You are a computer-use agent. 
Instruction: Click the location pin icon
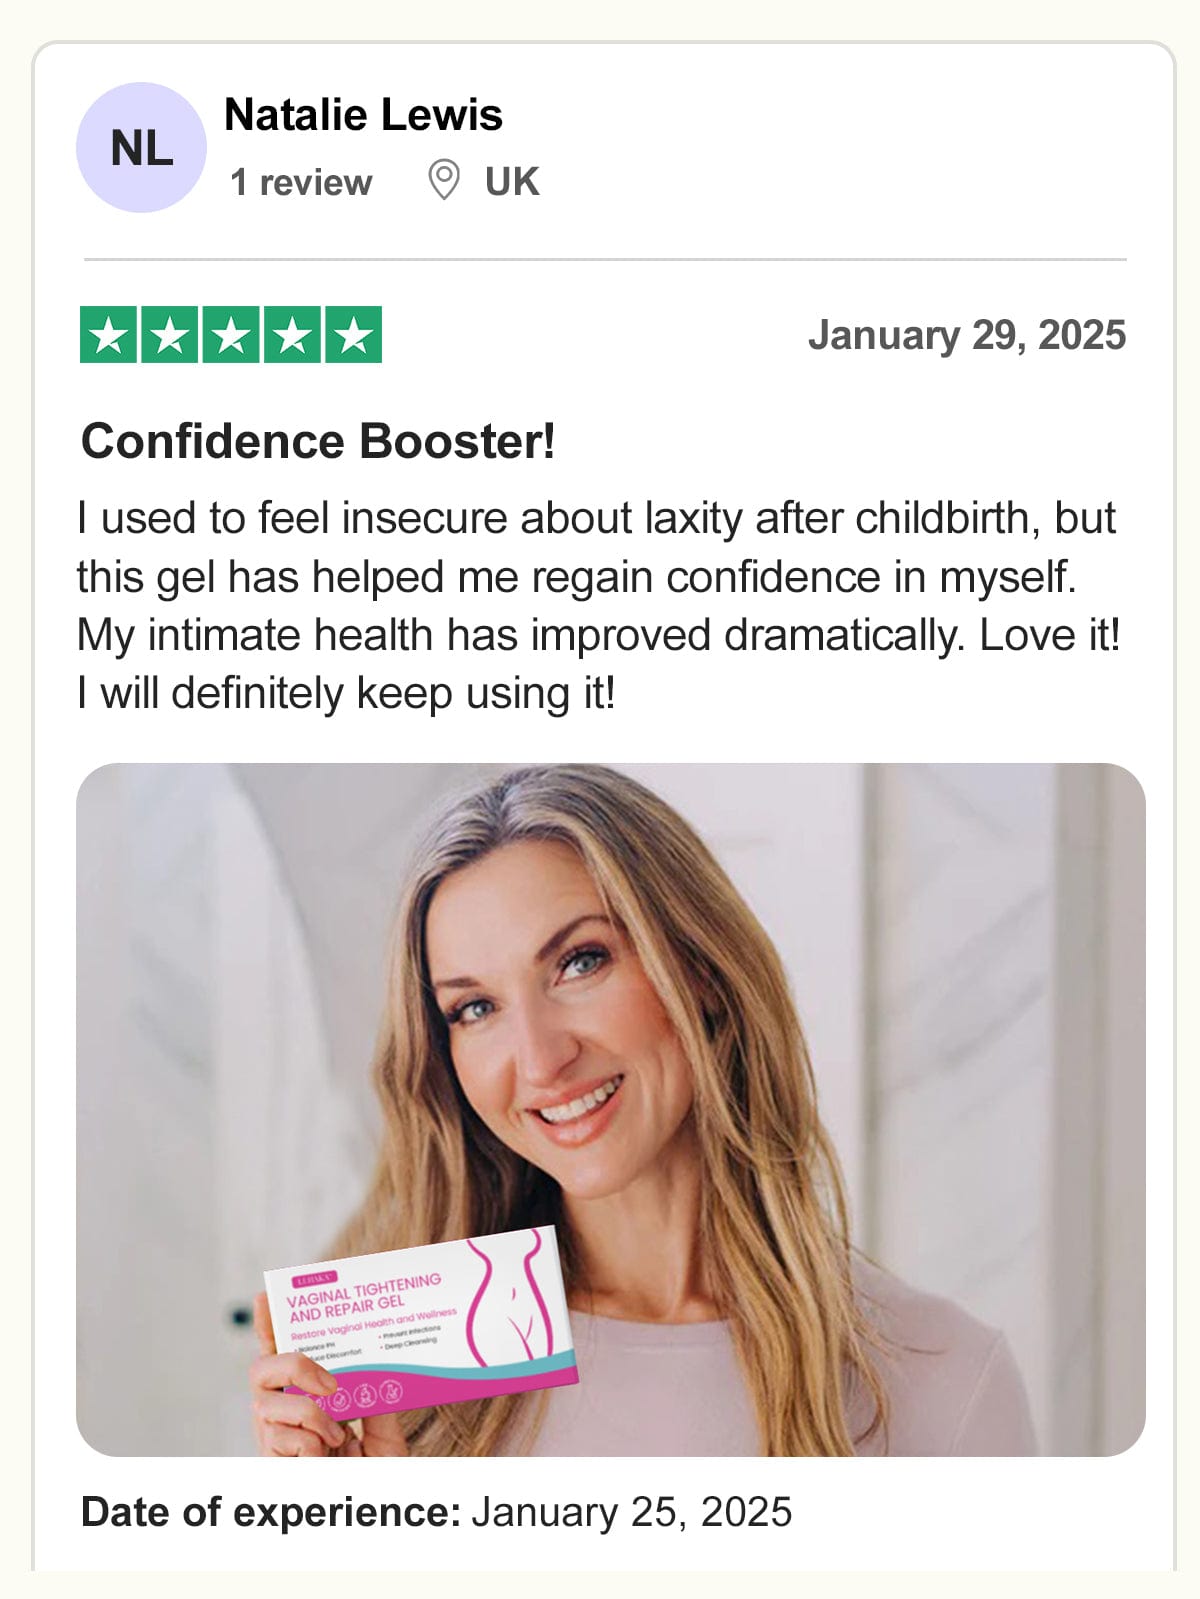[443, 181]
